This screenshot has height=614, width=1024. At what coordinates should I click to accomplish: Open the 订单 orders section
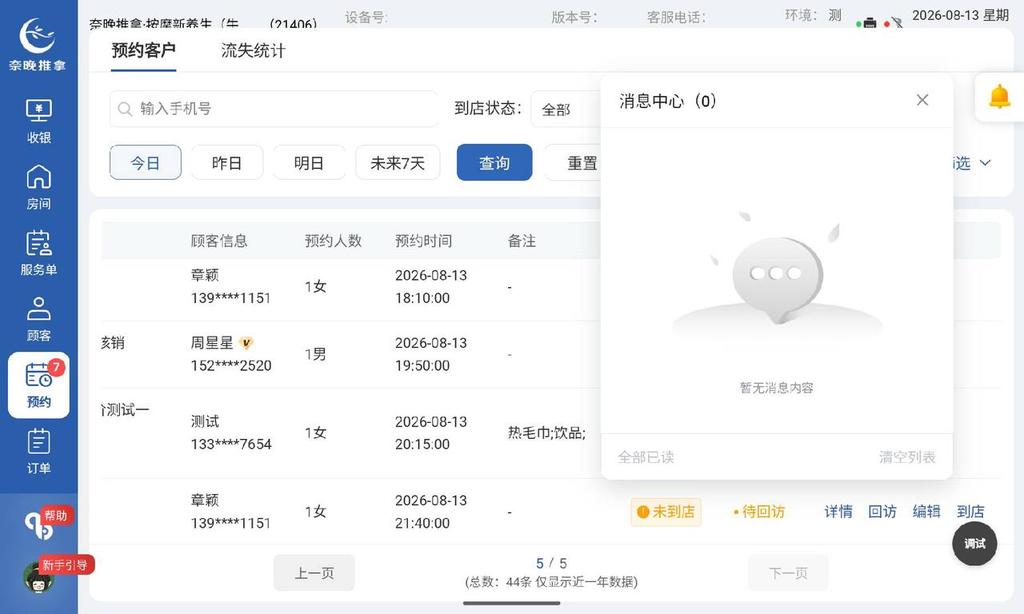click(39, 451)
